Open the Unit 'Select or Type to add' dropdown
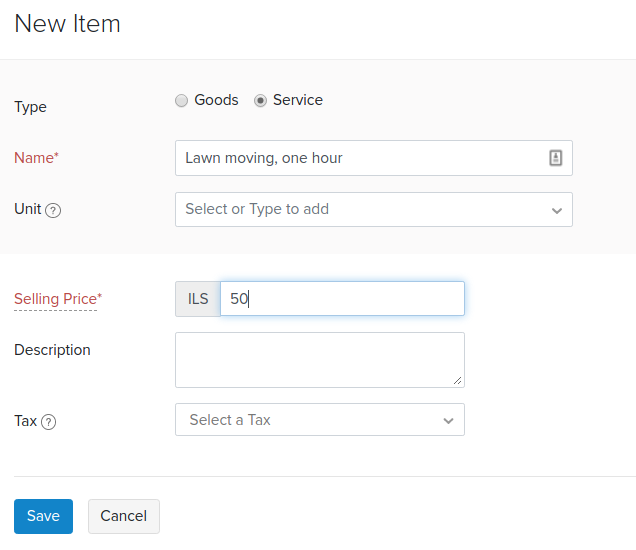The image size is (636, 550). point(360,210)
